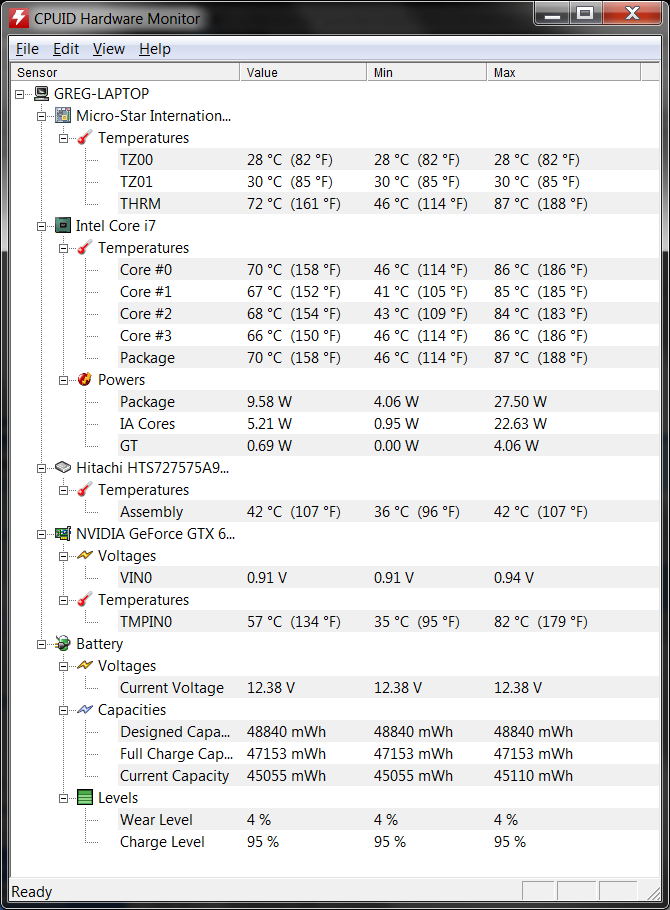Click the GREG-LAPTOP computer icon
The width and height of the screenshot is (670, 910).
[41, 94]
